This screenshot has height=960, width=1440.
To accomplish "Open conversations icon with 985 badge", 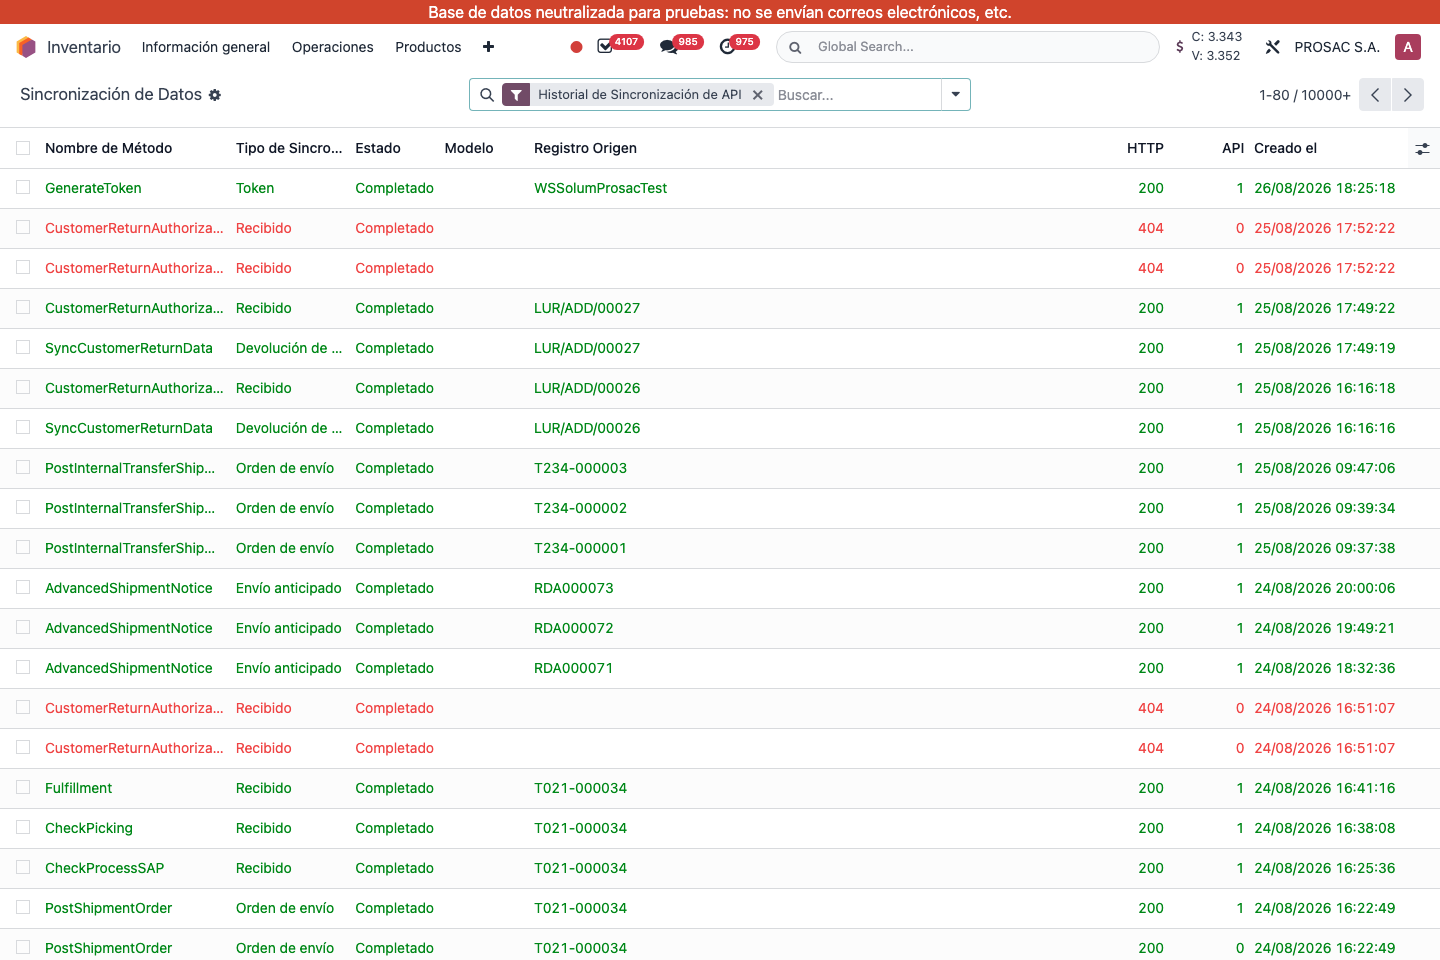I will tap(668, 47).
